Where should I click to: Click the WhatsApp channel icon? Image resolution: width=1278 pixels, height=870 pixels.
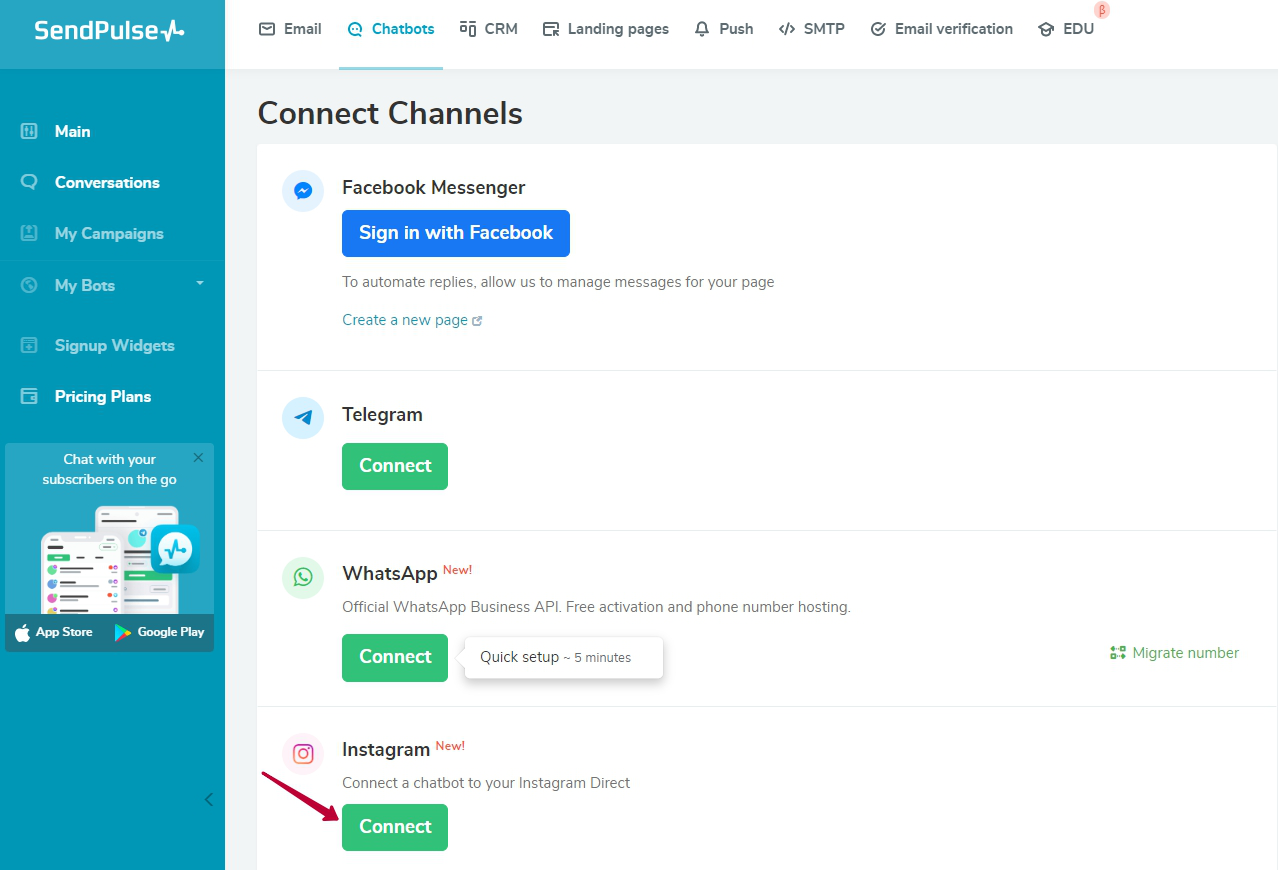tap(303, 577)
